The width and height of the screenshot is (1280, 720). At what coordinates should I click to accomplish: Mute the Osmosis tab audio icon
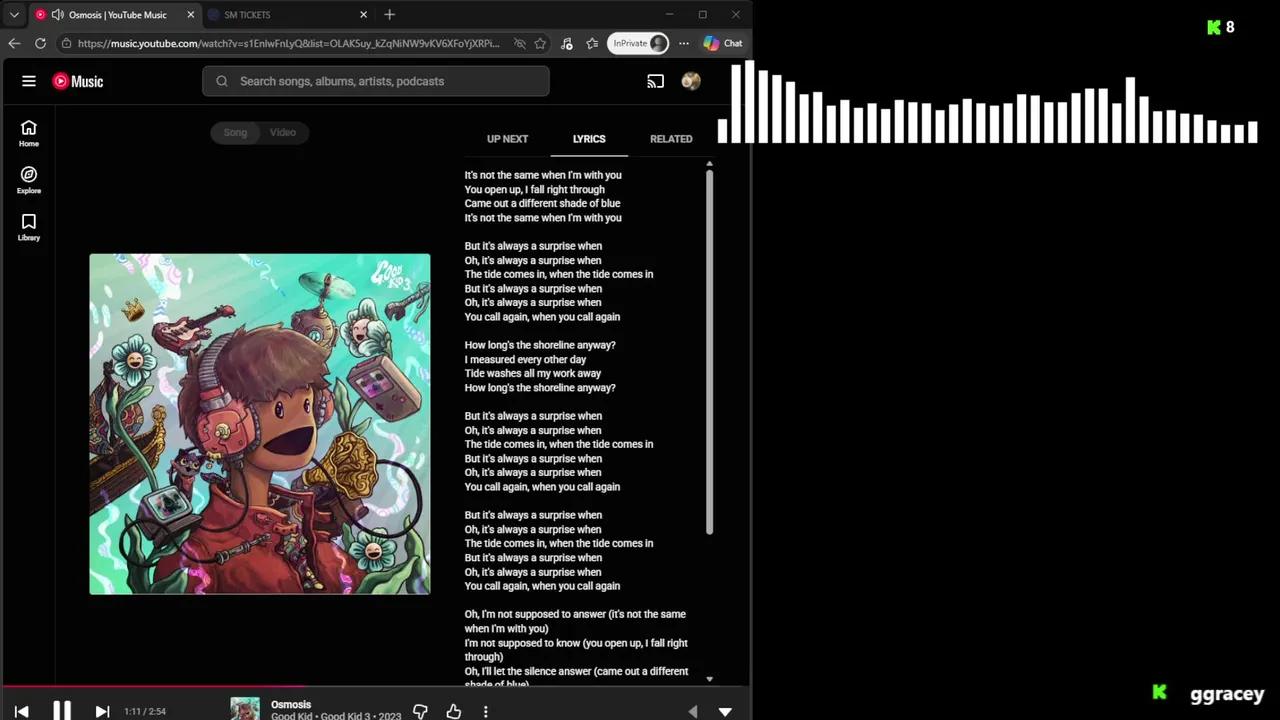[58, 15]
